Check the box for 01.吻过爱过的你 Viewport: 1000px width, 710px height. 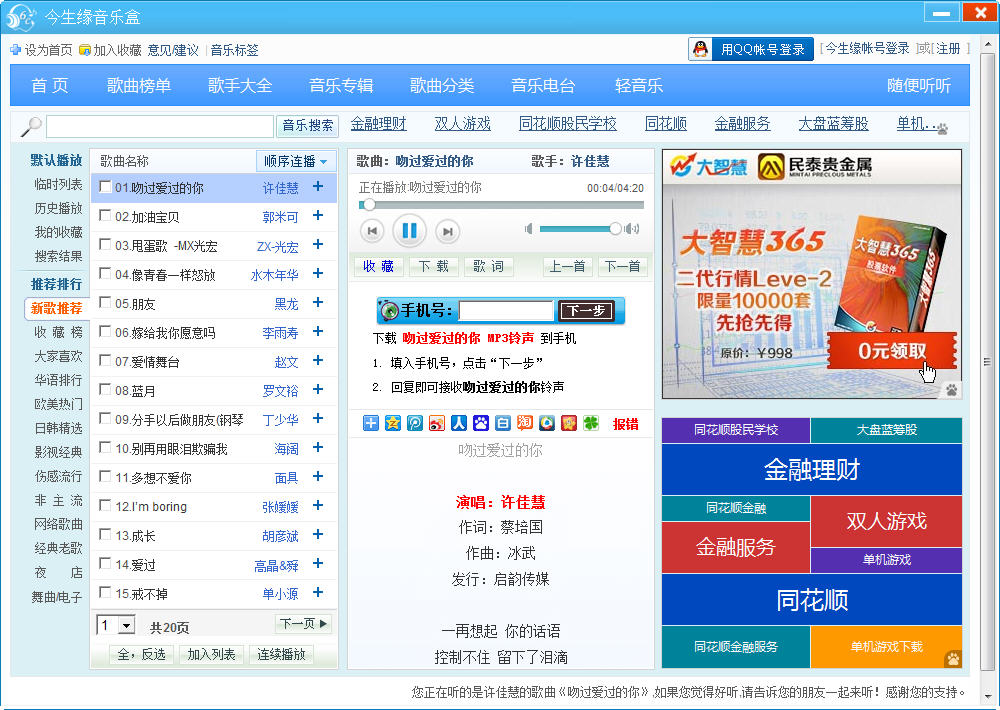105,187
